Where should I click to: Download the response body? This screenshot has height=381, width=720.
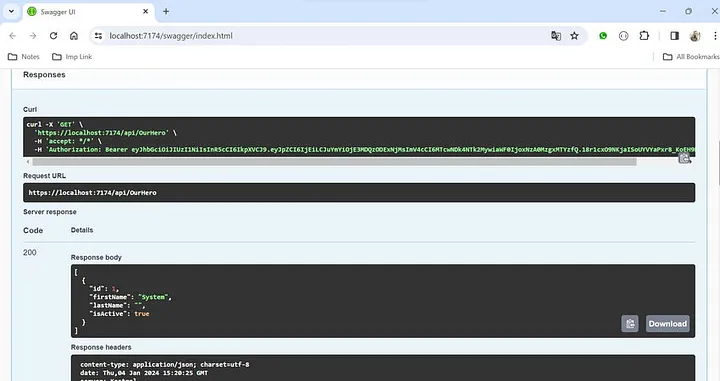[668, 324]
